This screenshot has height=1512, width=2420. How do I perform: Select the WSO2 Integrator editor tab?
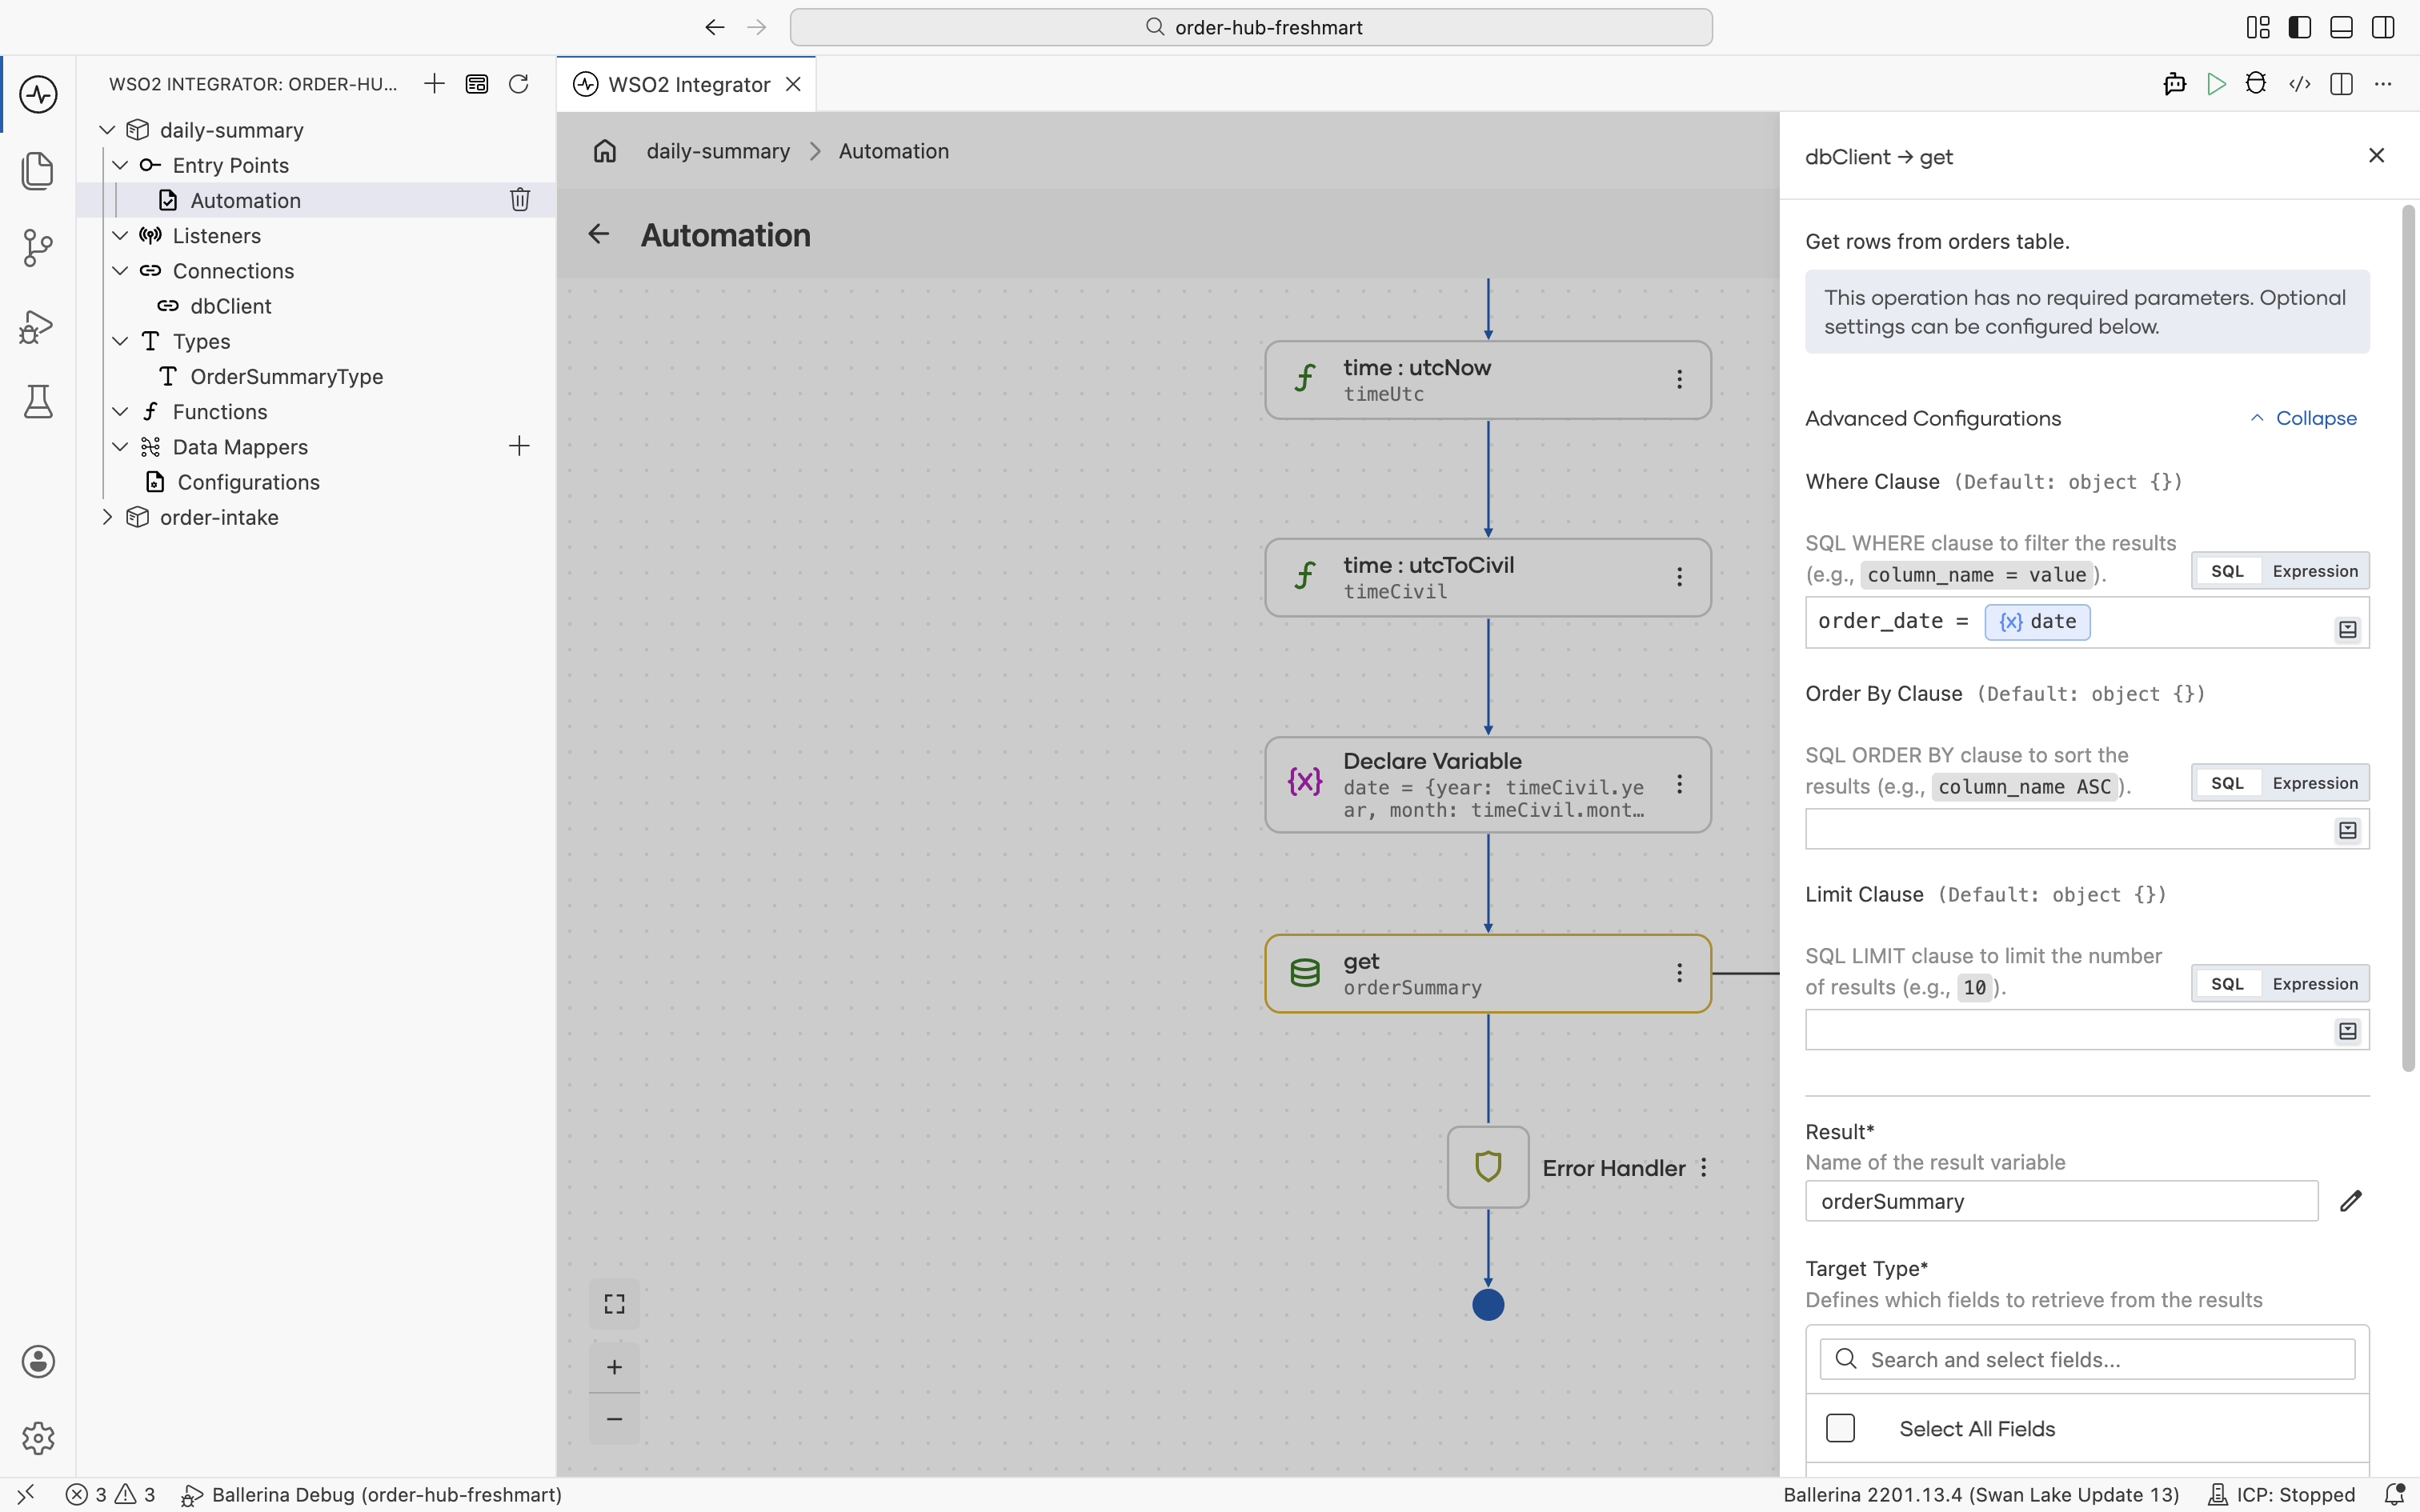tap(688, 84)
